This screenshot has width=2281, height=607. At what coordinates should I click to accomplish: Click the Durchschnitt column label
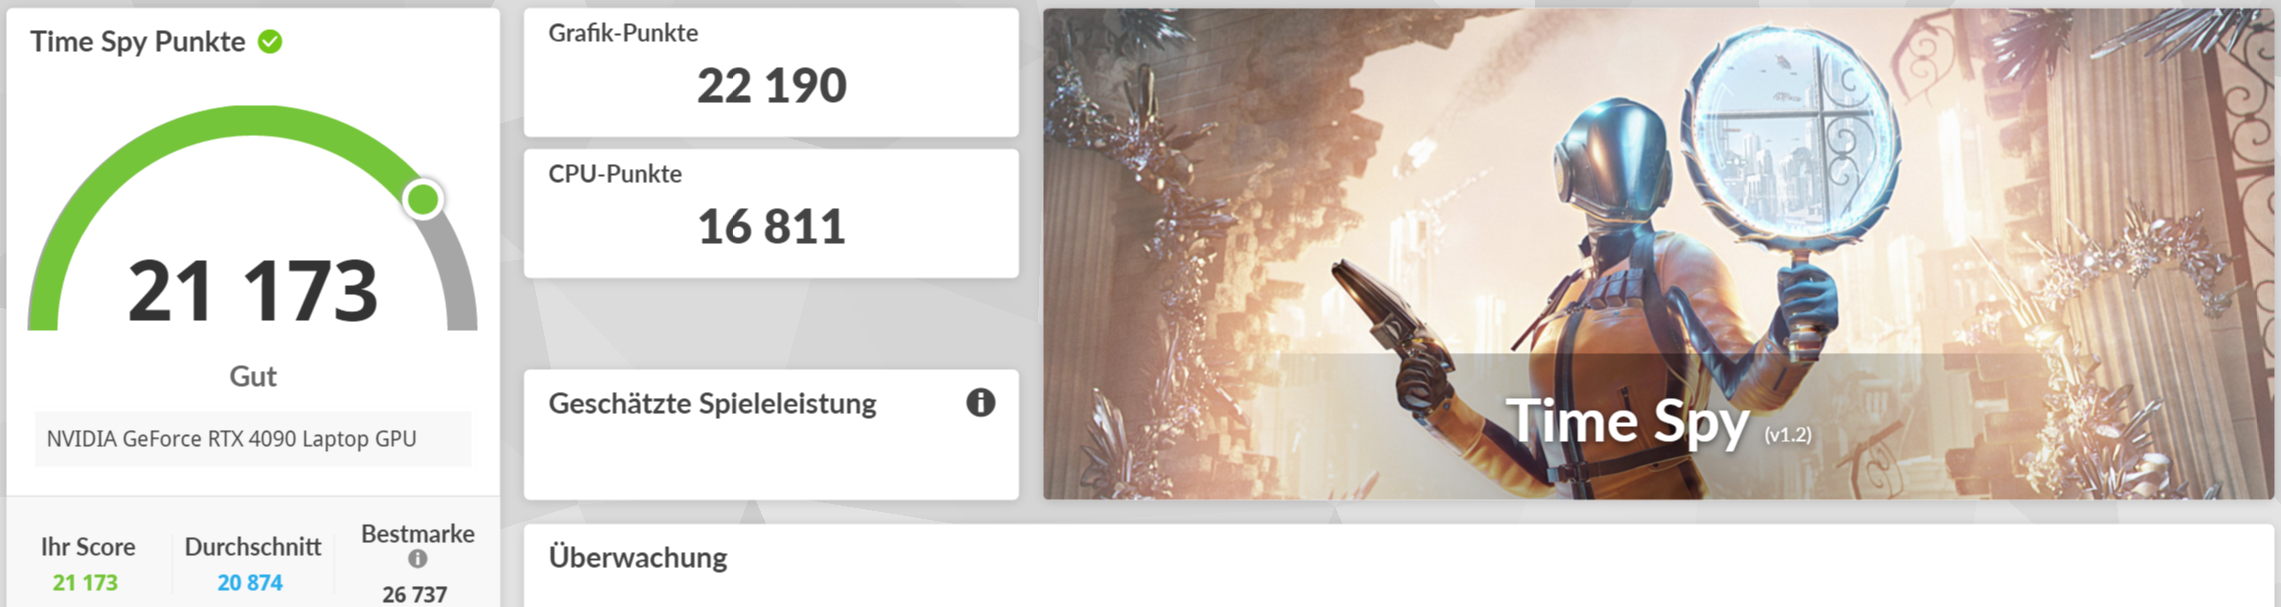[253, 547]
